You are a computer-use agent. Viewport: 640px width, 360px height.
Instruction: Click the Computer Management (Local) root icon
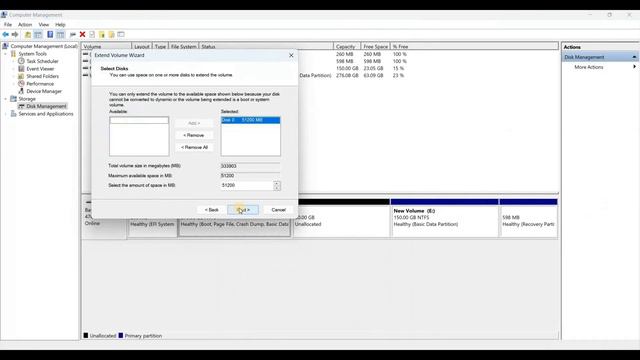point(5,46)
